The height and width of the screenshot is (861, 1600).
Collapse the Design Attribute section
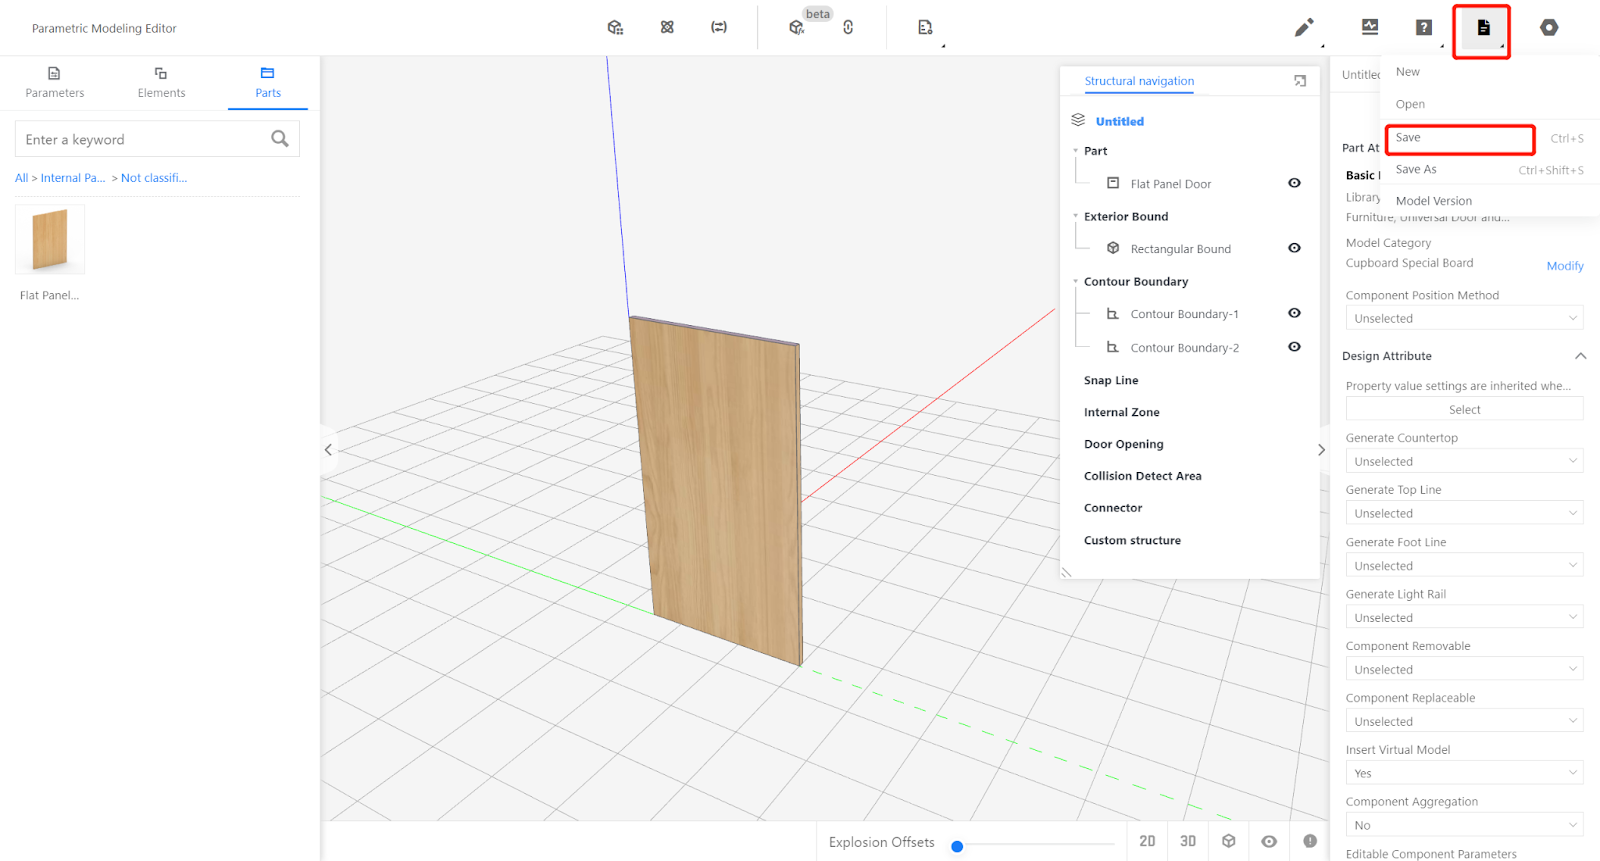coord(1580,356)
